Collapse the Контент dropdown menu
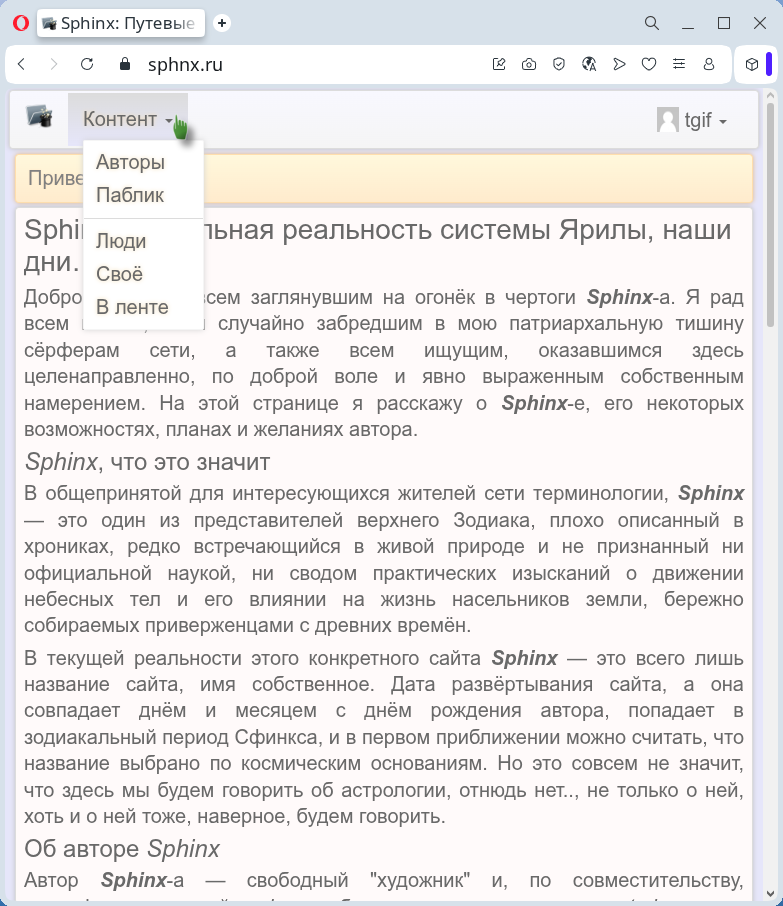 127,120
